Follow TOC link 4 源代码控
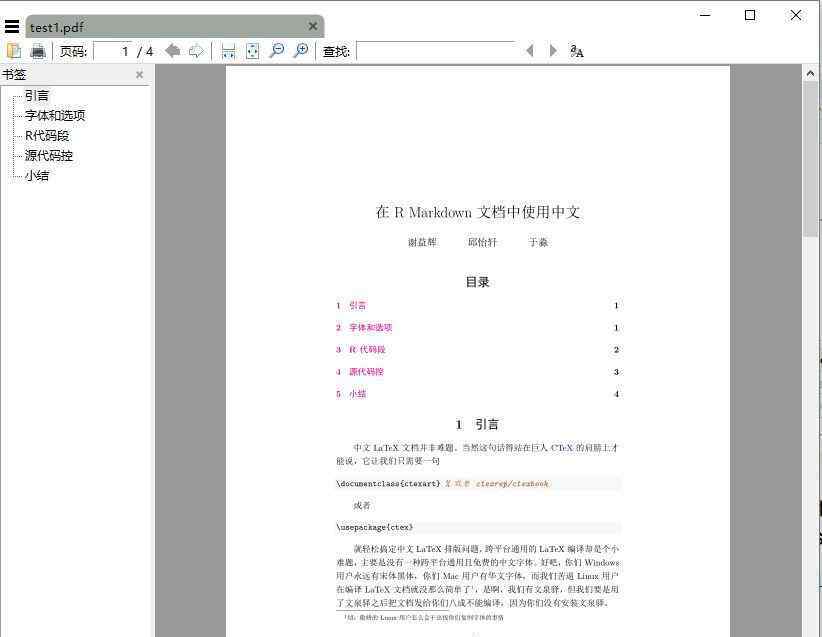The image size is (822, 637). coord(360,372)
